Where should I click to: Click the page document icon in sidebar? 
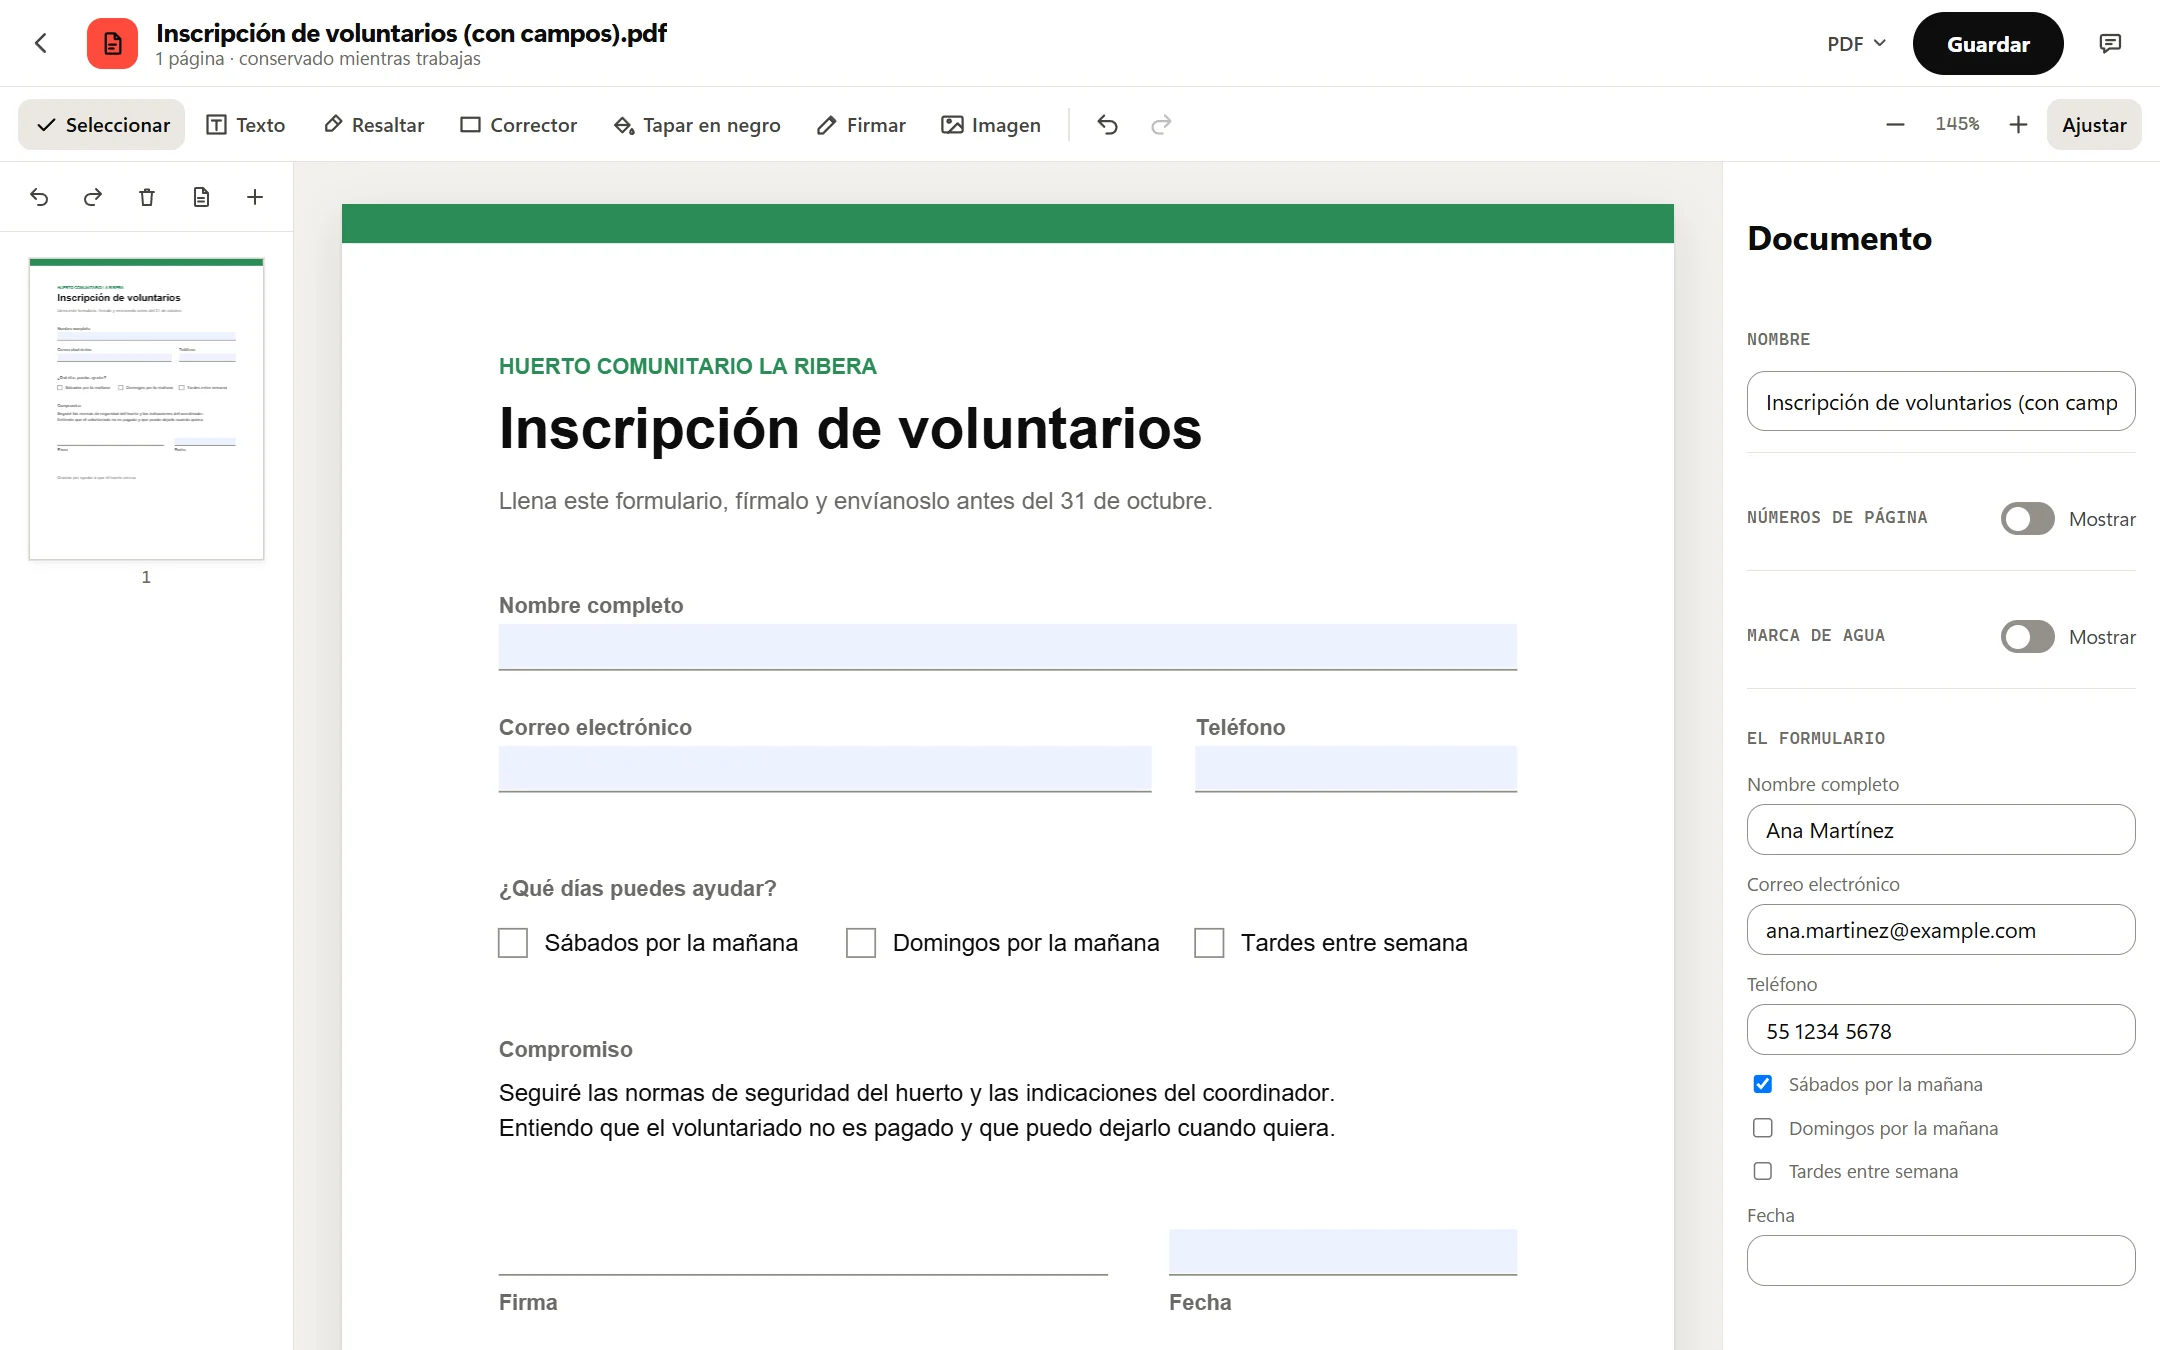click(x=201, y=197)
